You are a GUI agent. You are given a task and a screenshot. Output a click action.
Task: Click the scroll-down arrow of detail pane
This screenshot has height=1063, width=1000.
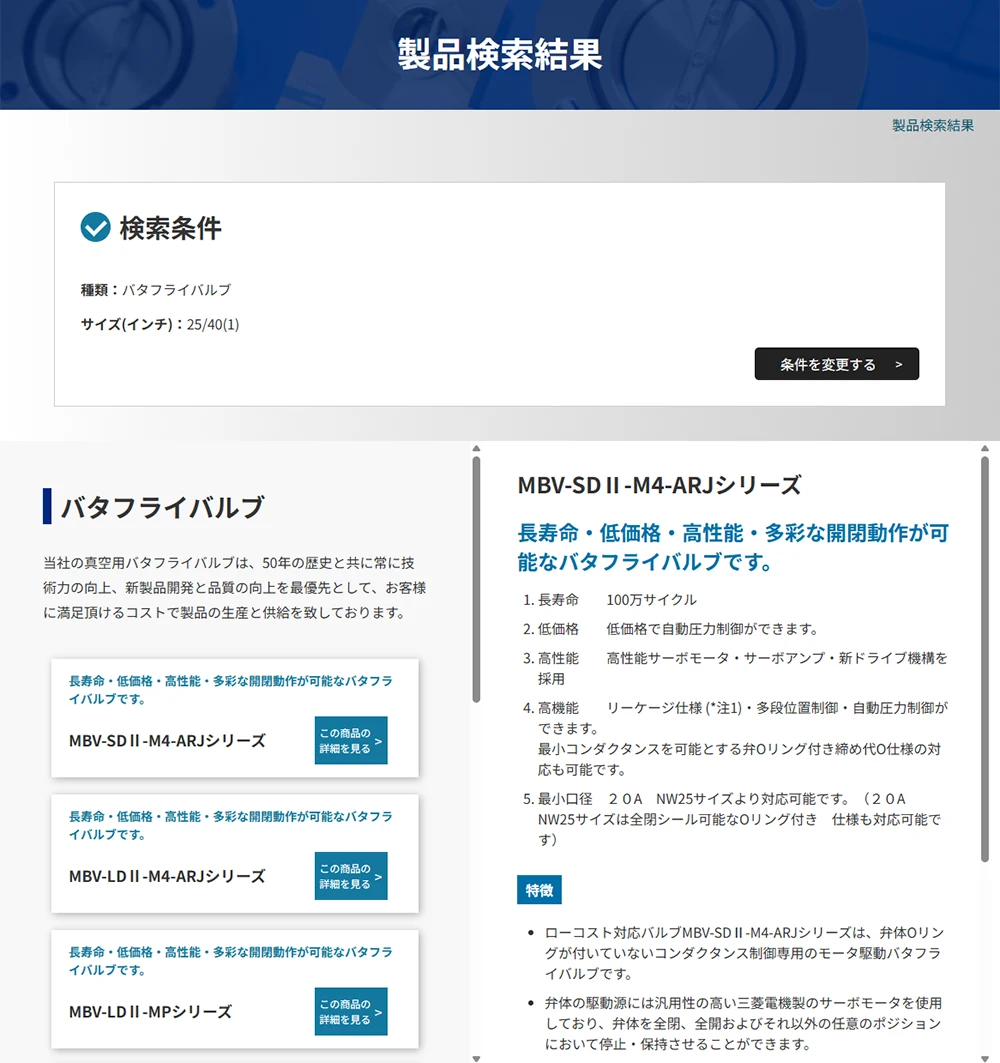tap(984, 1058)
